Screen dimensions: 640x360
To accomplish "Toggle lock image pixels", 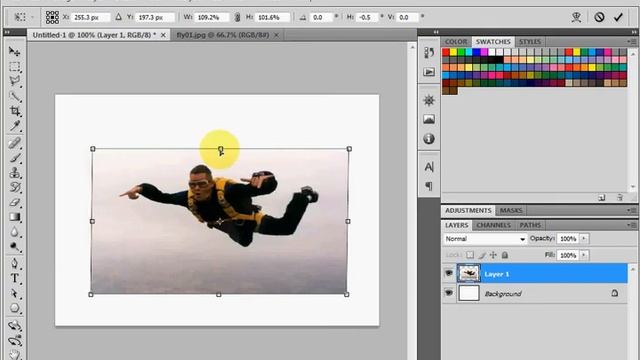I will click(482, 255).
